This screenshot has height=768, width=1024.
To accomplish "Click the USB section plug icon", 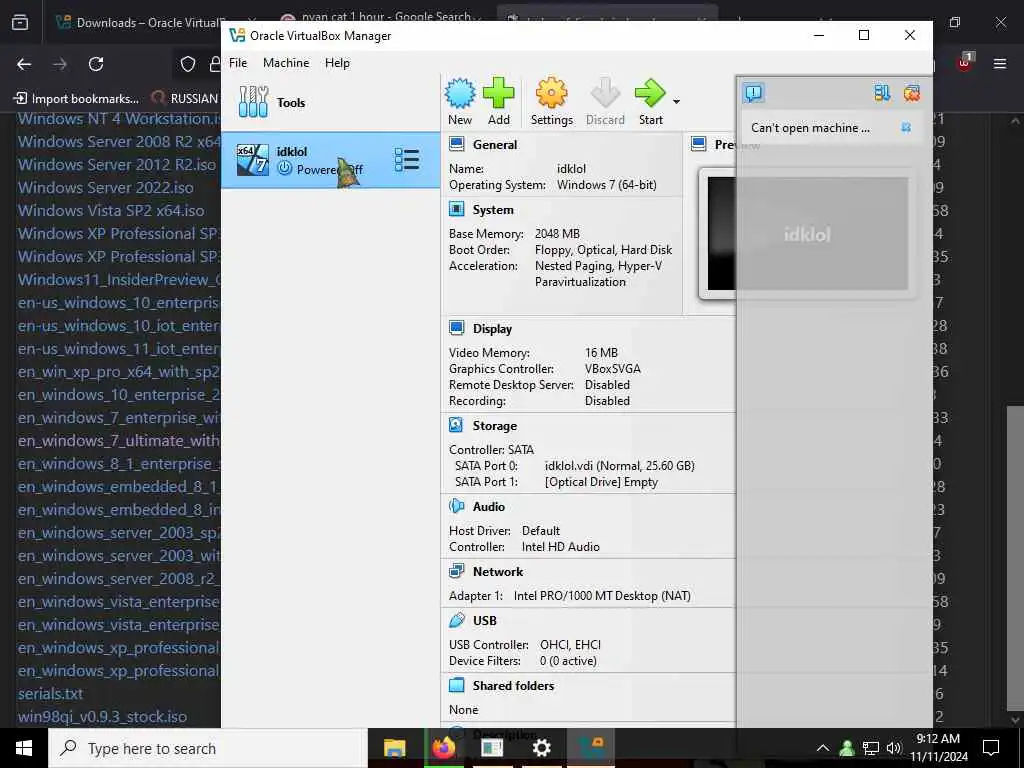I will point(456,620).
